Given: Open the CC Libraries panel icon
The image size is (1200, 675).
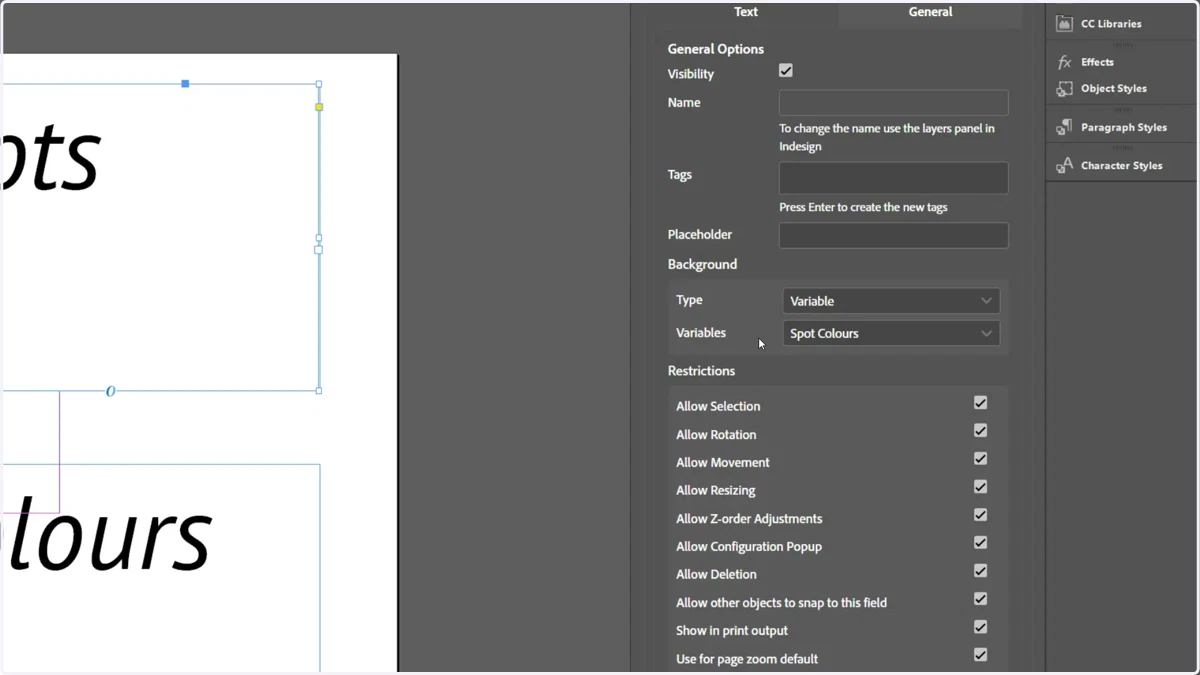Looking at the screenshot, I should (1064, 23).
